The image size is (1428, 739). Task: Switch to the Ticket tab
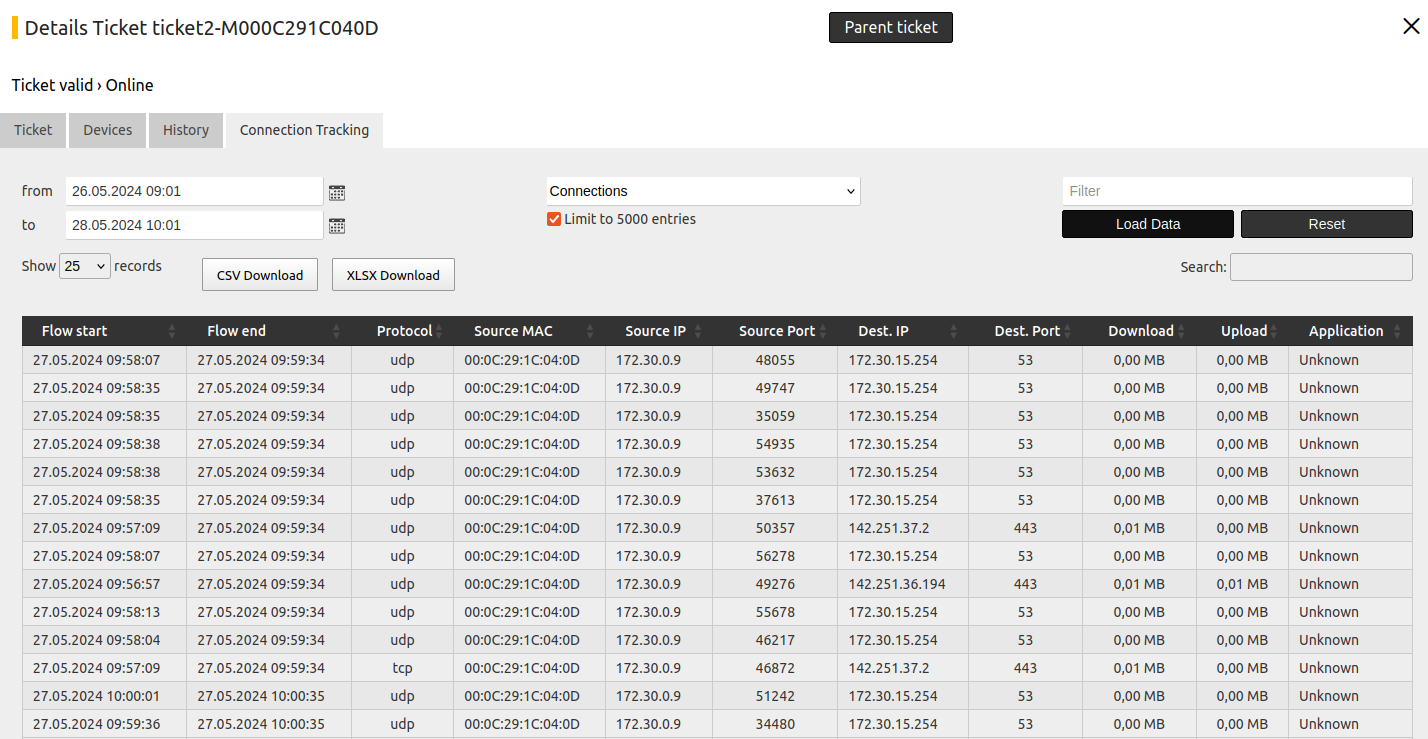pyautogui.click(x=33, y=130)
